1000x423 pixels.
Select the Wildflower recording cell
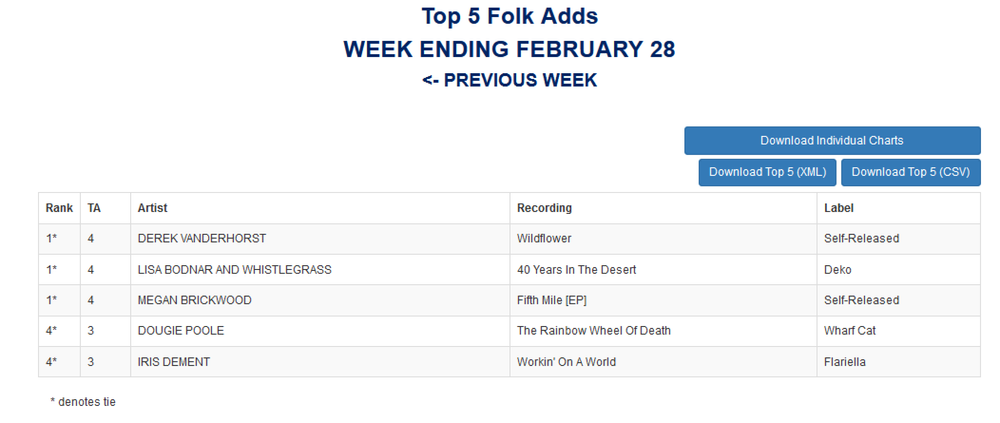click(x=663, y=239)
